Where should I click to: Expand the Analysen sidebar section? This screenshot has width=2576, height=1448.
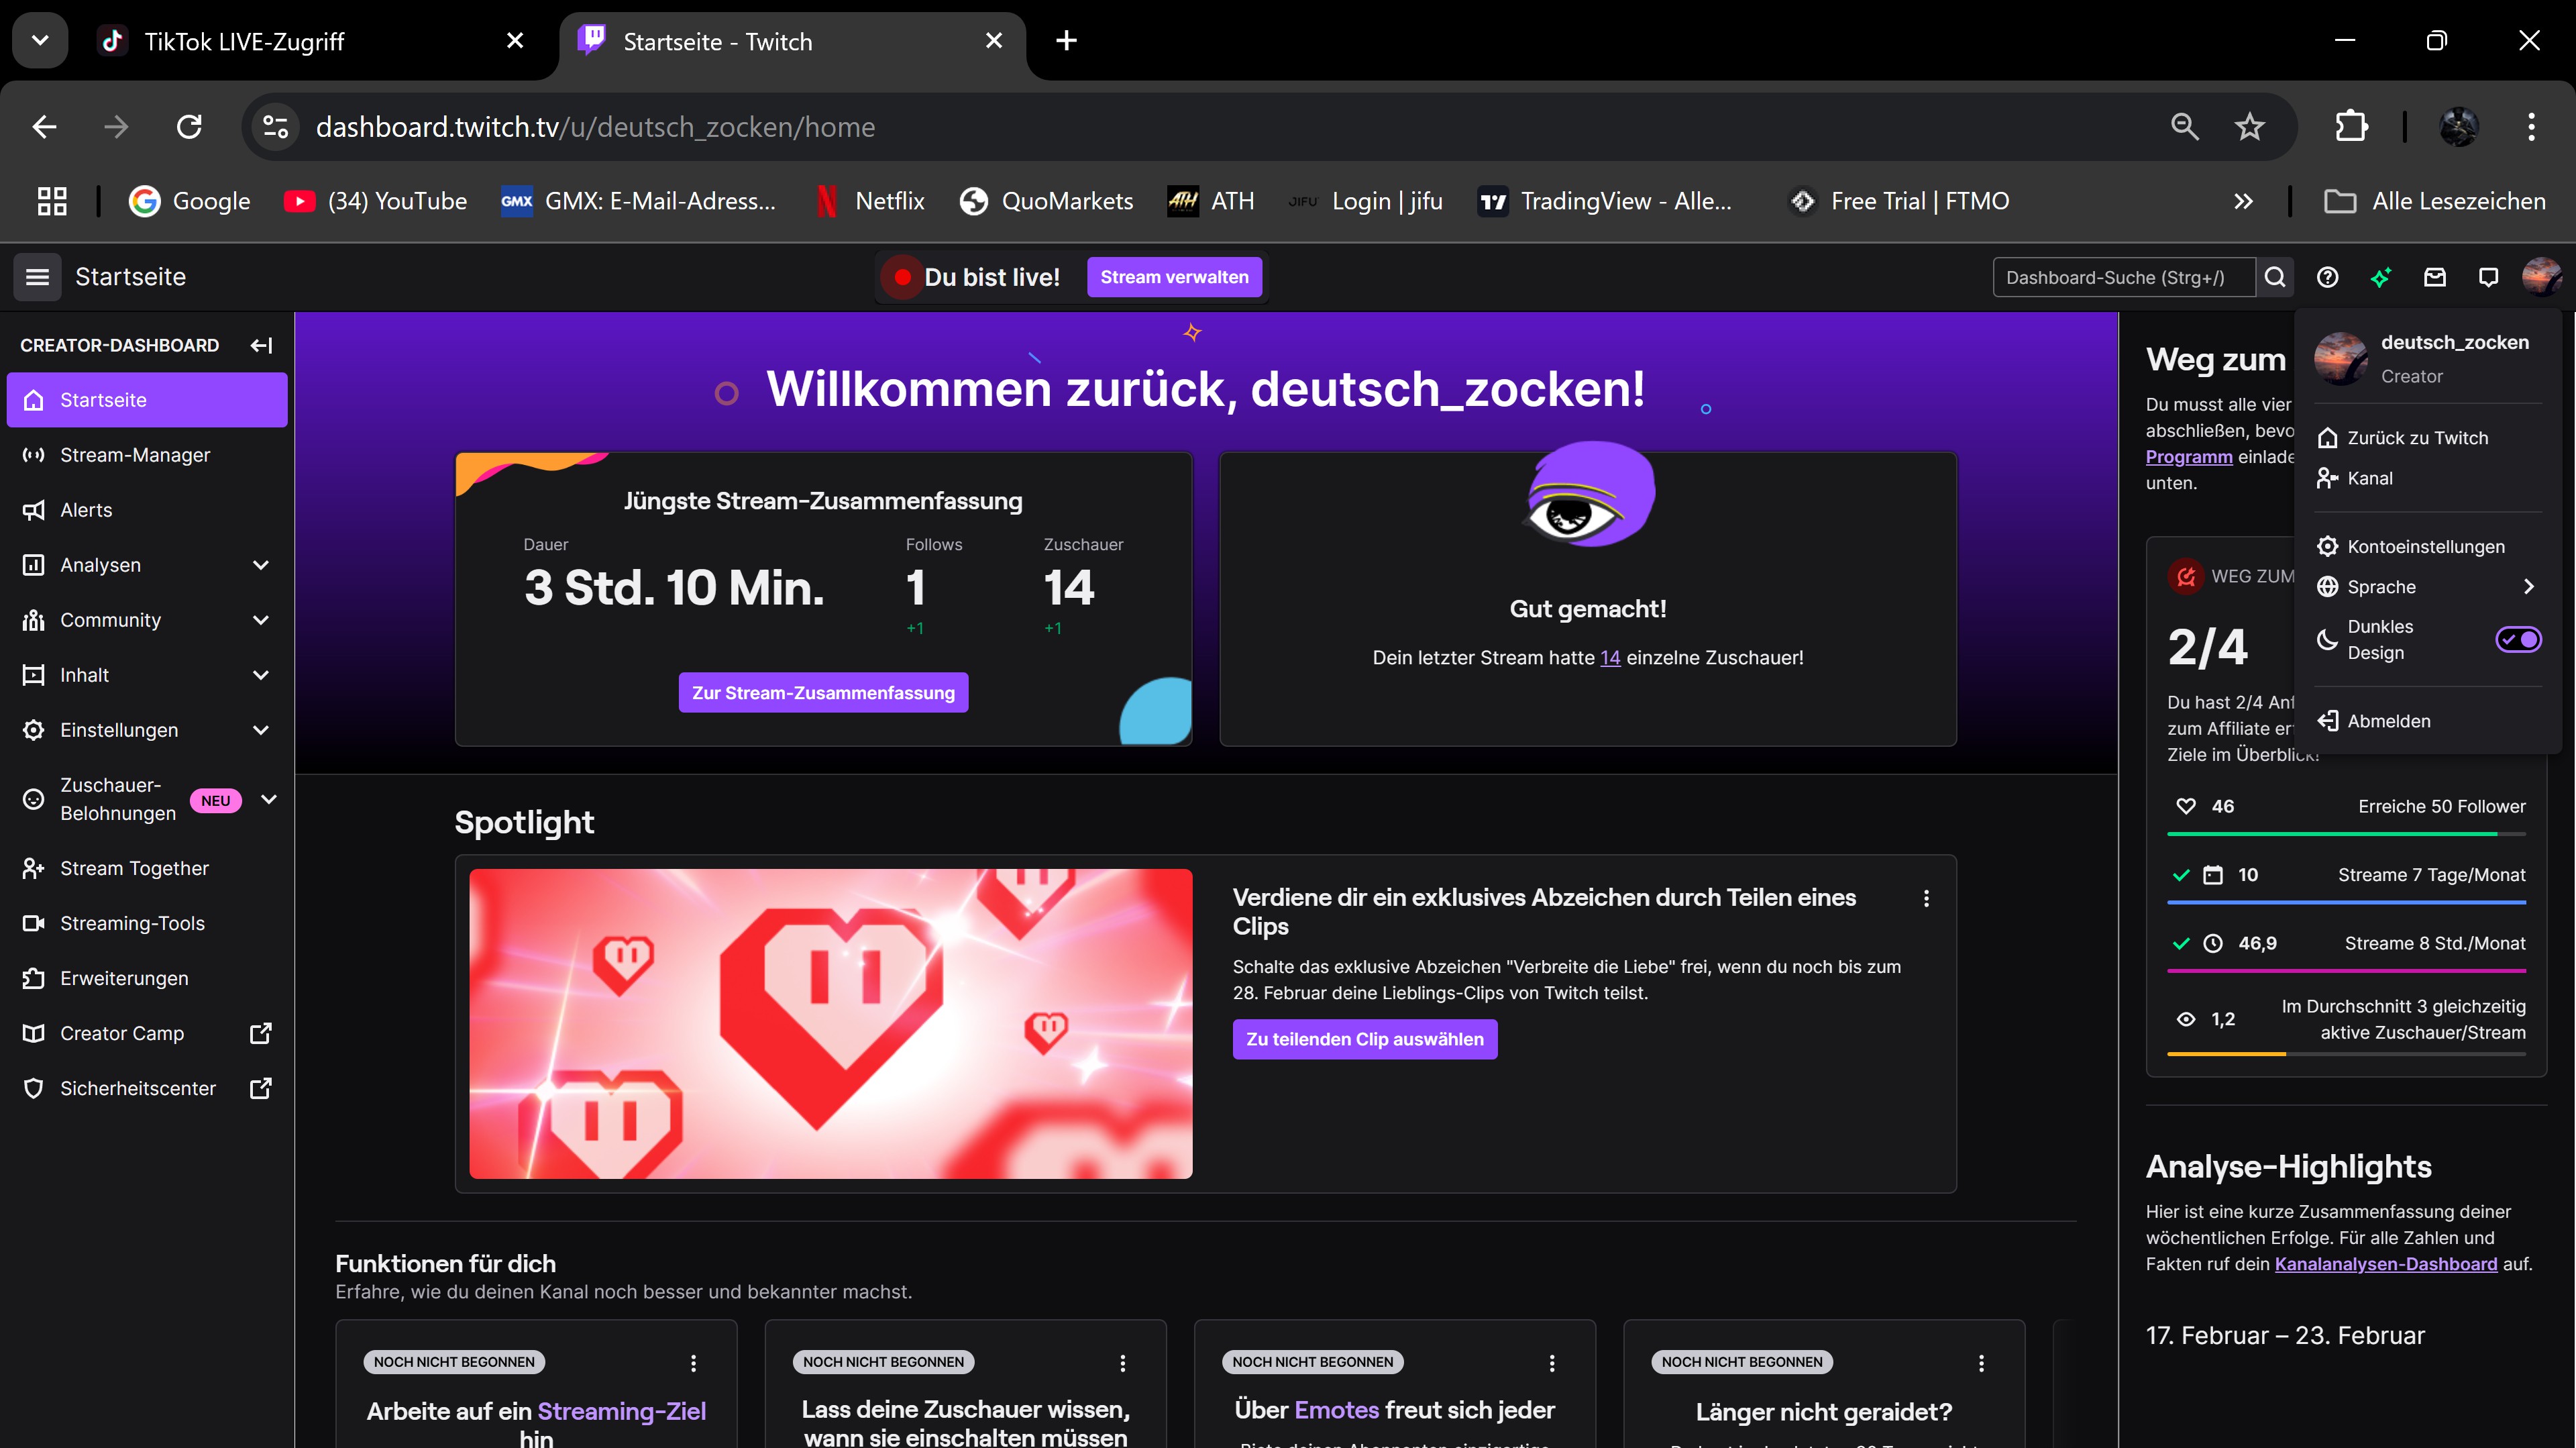[261, 565]
